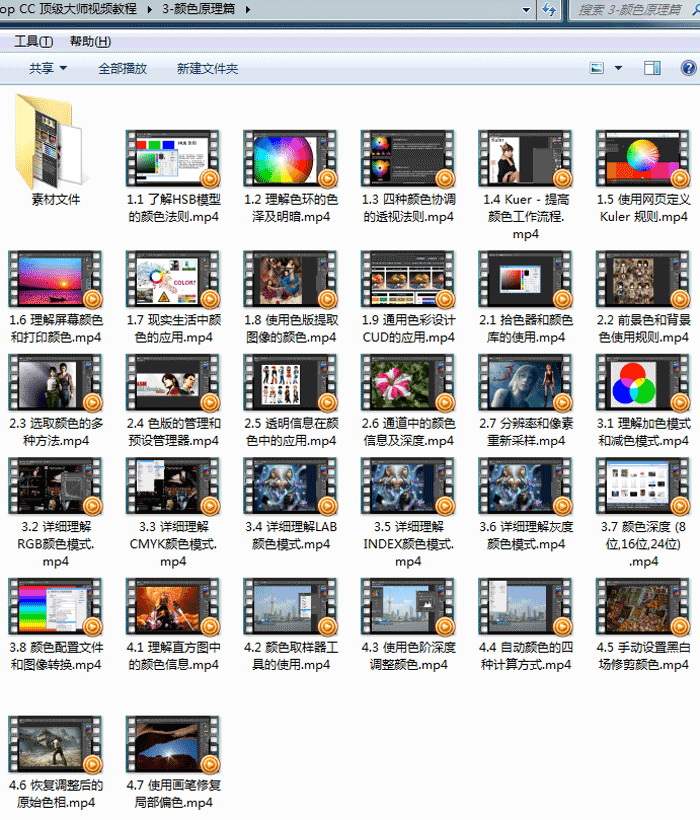Open the 帮助(H) menu

90,41
